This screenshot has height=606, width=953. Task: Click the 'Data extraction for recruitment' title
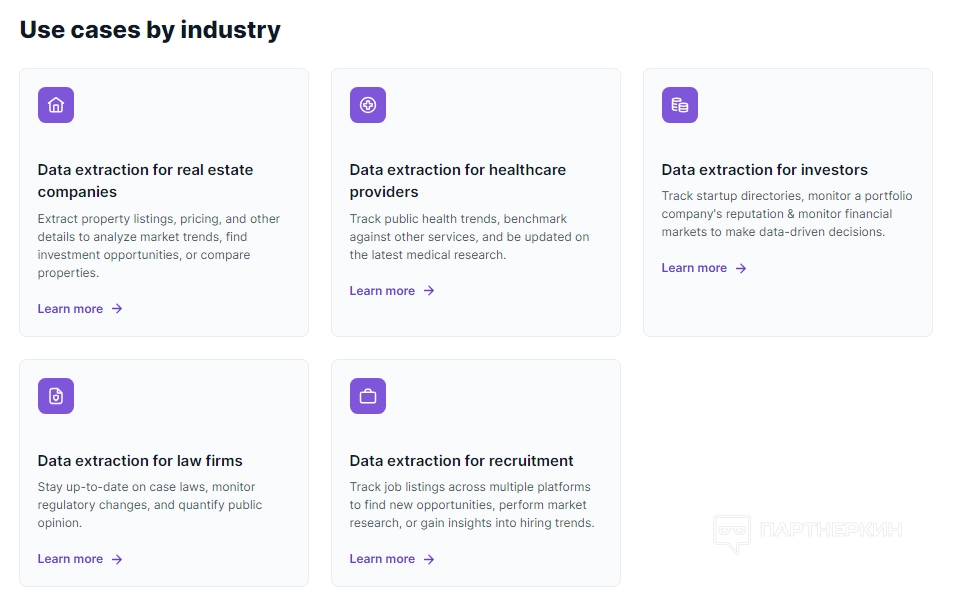click(x=461, y=461)
